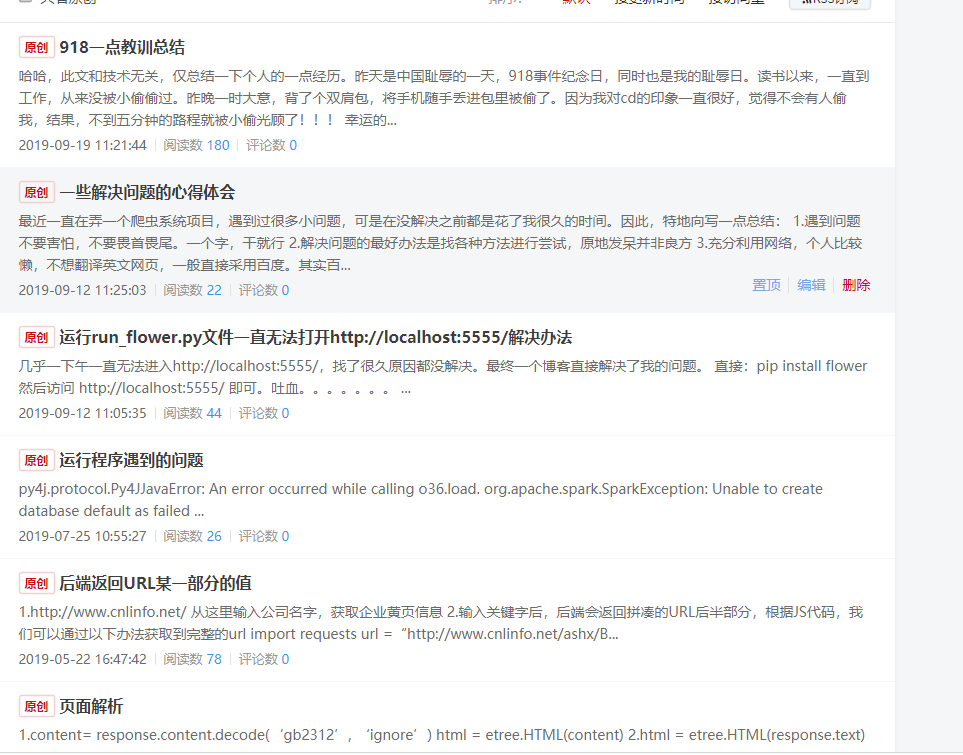Click the summary starting 'py4j.protocol.Py4JJavaError'

pos(421,500)
